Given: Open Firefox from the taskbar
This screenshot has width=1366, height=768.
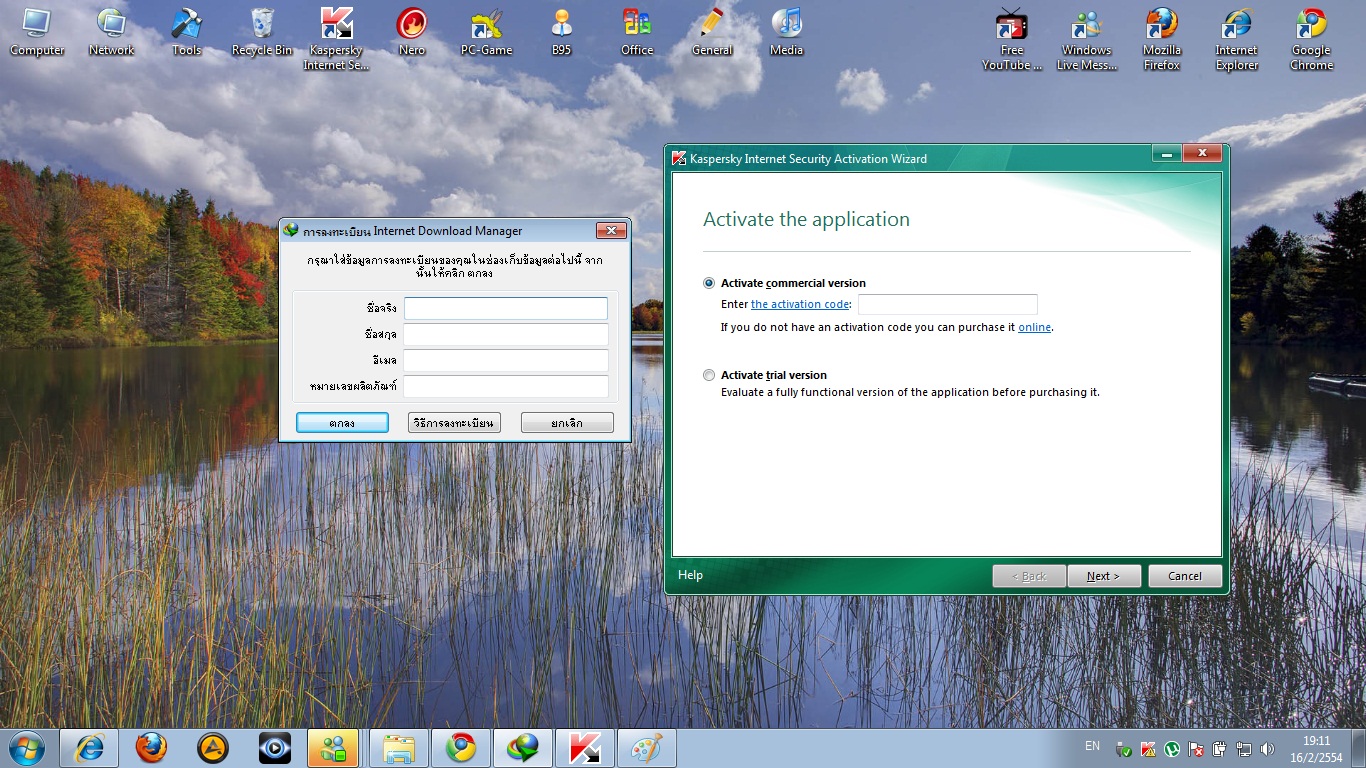Looking at the screenshot, I should [151, 748].
